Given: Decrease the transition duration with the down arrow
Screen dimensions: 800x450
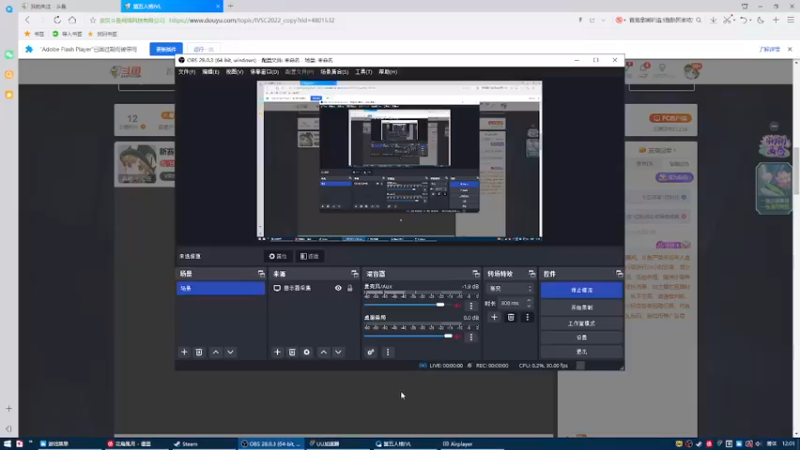Looking at the screenshot, I should tap(529, 306).
